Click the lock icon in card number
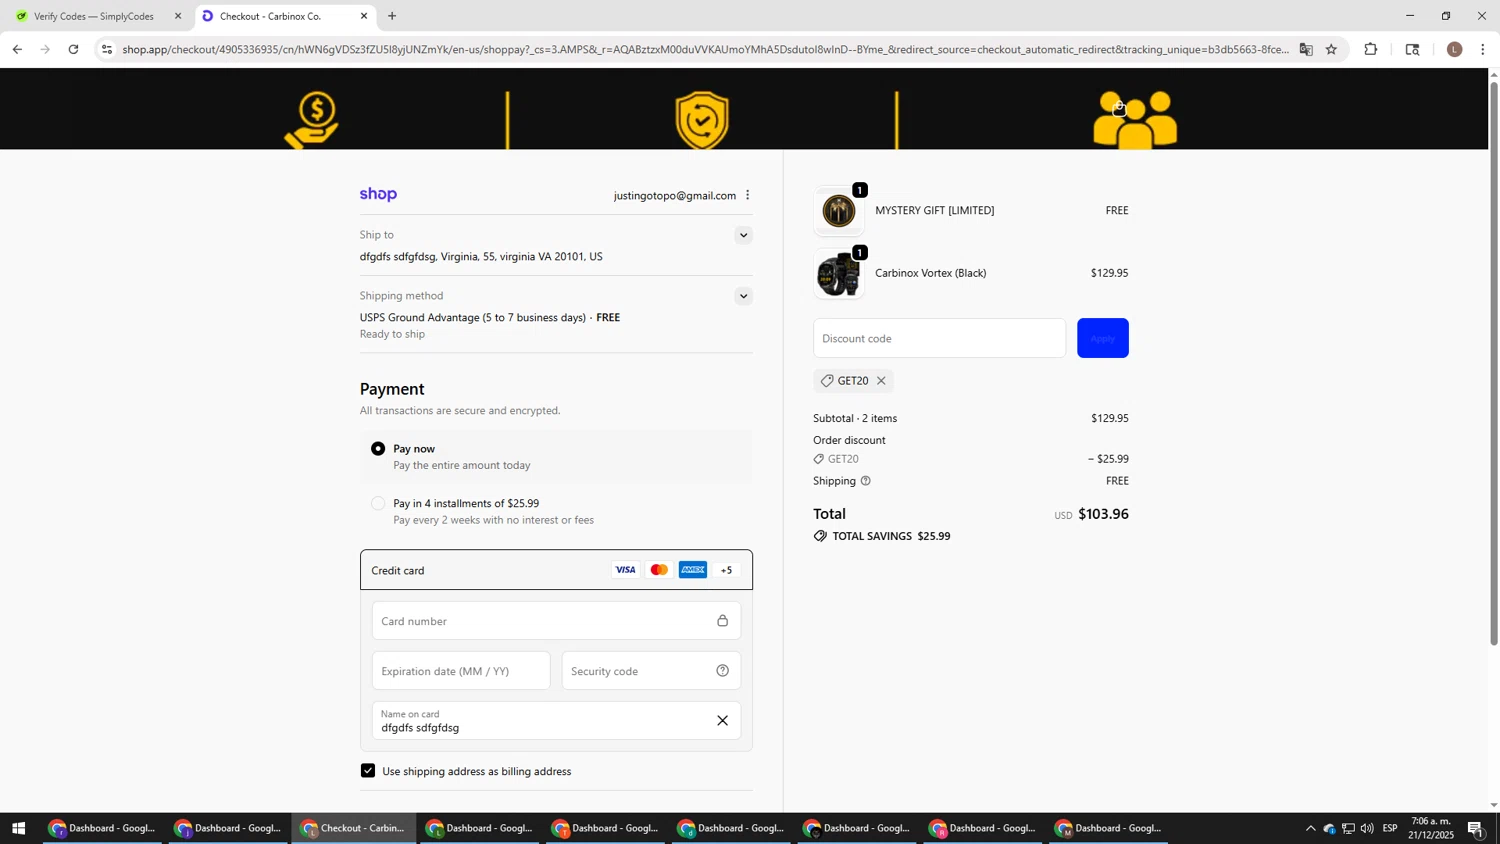 pos(722,621)
